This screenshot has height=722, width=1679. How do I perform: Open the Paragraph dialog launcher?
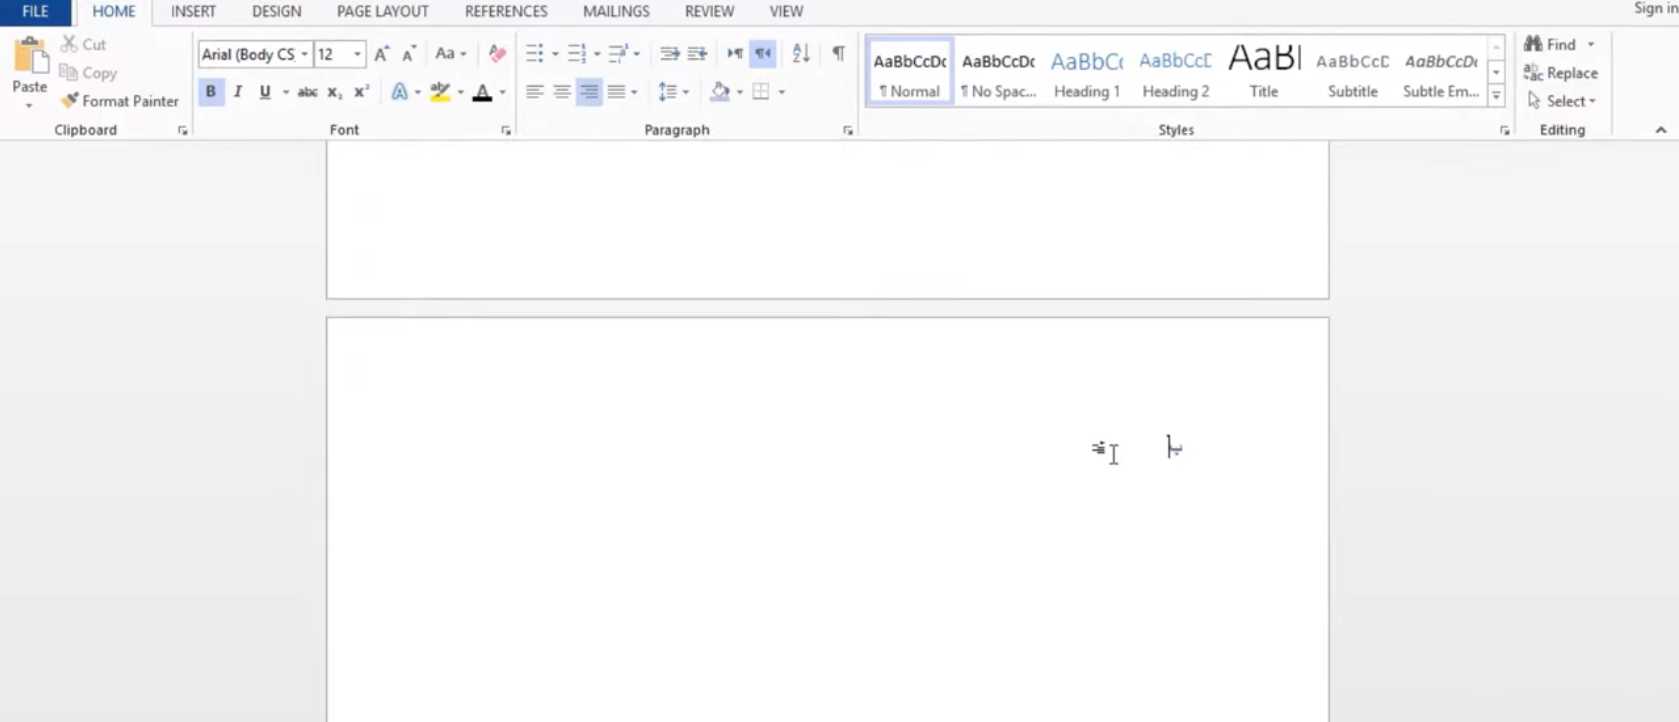pyautogui.click(x=848, y=131)
